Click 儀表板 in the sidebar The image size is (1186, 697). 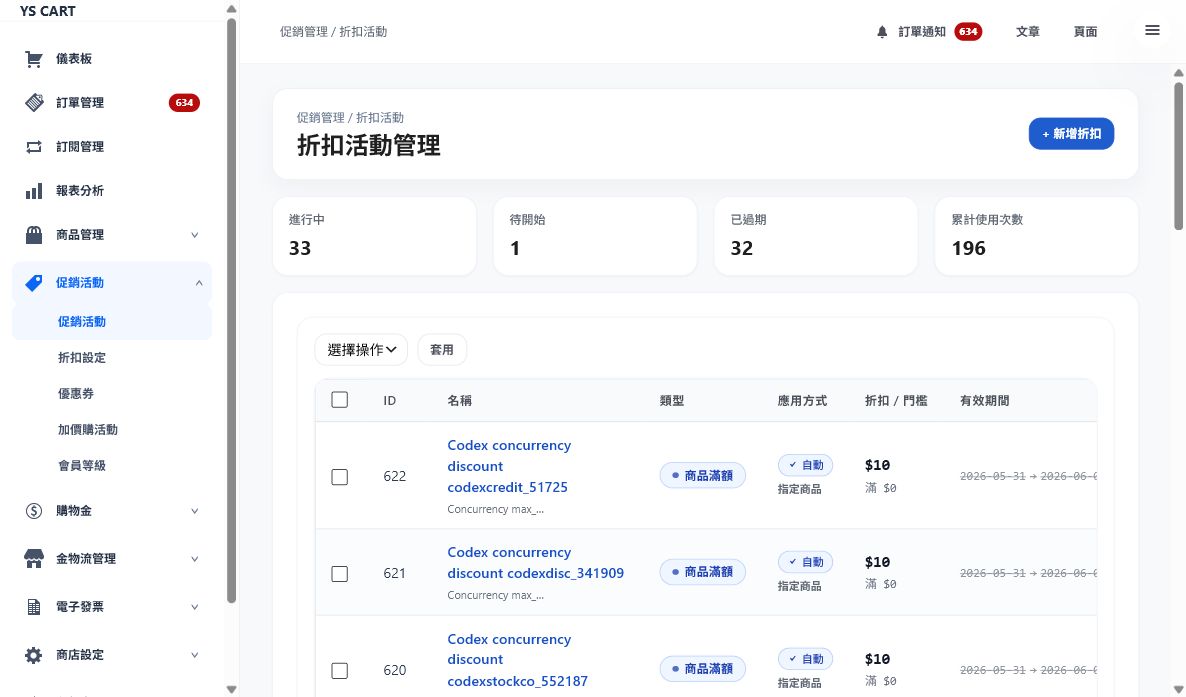tap(74, 59)
